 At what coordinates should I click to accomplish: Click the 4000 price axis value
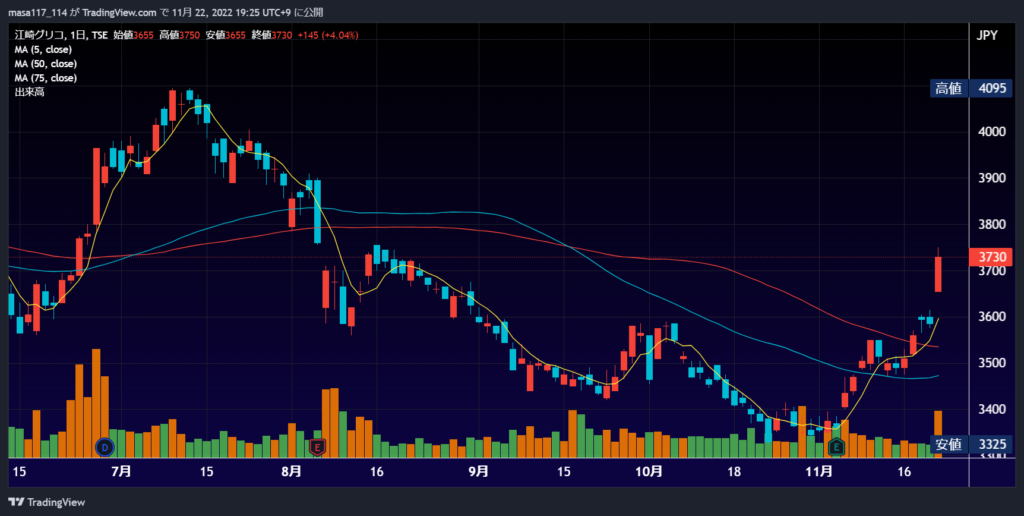[x=992, y=132]
